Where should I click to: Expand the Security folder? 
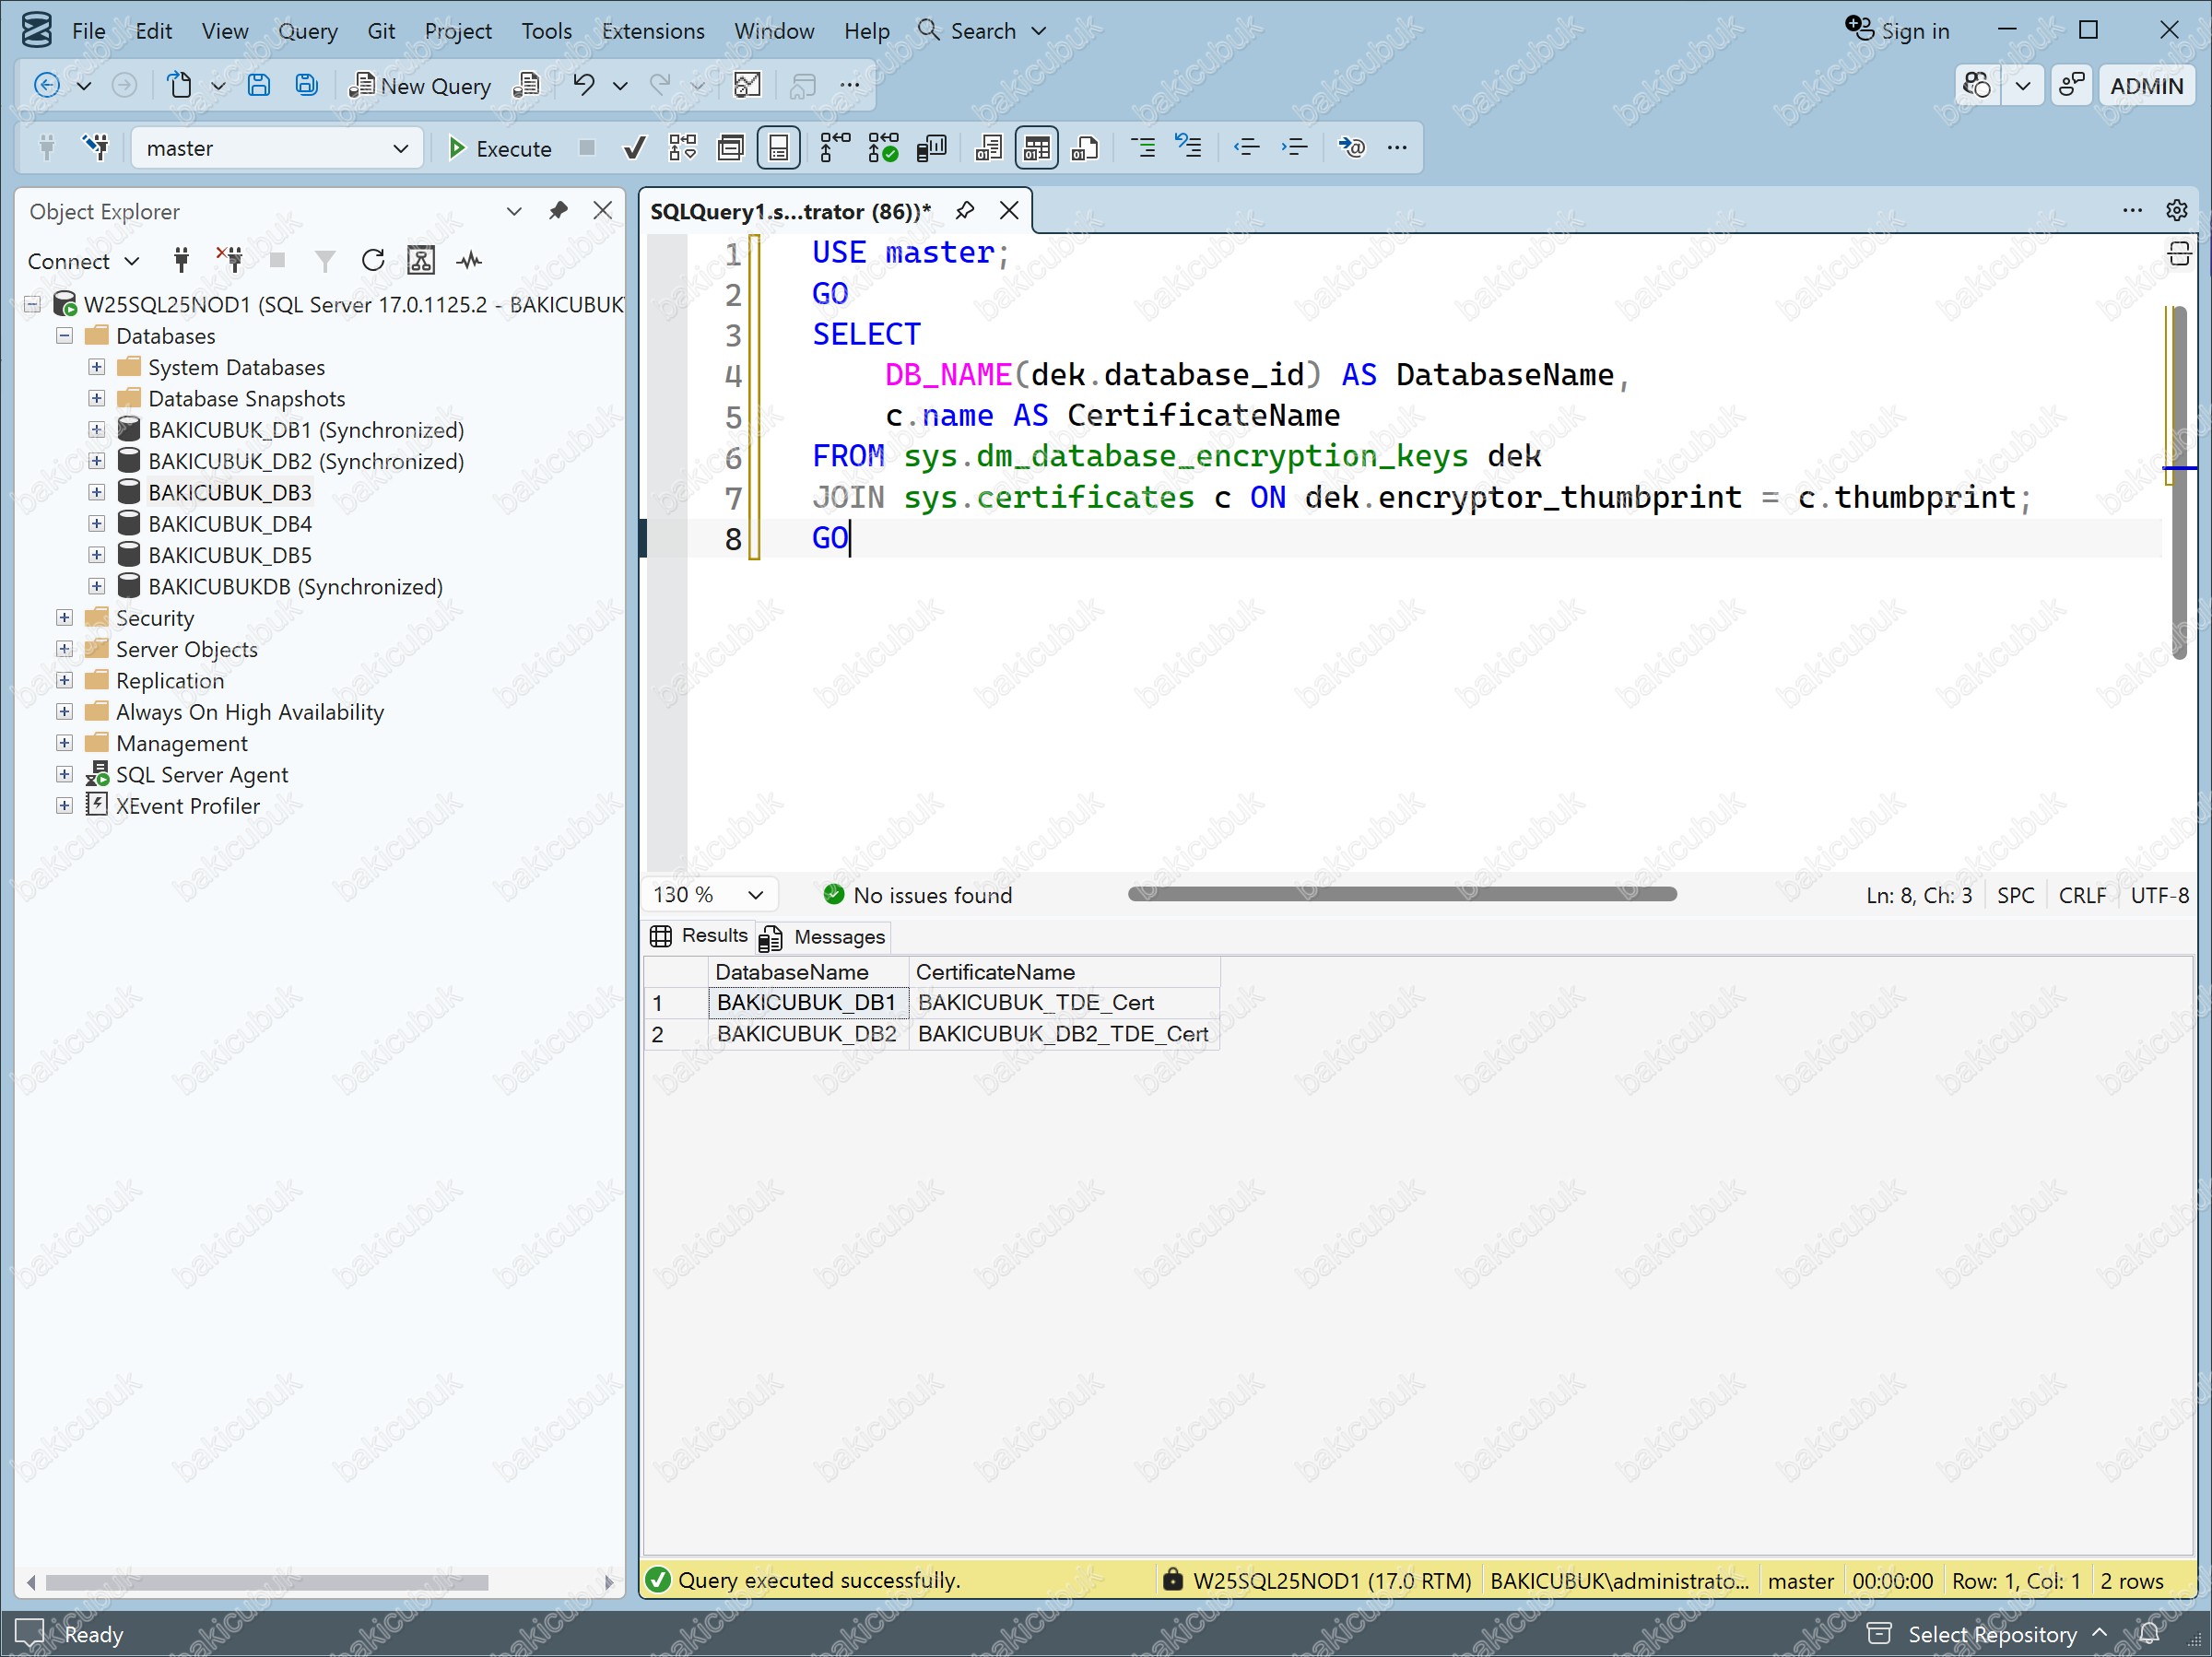pyautogui.click(x=65, y=618)
